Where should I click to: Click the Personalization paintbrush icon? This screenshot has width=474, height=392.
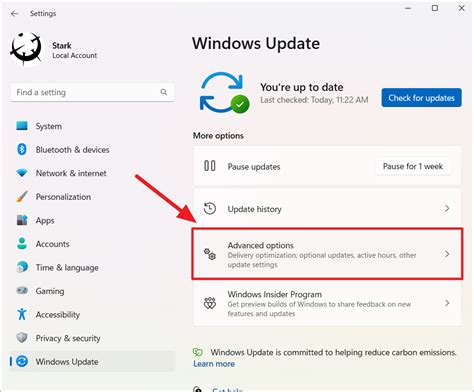tap(22, 196)
